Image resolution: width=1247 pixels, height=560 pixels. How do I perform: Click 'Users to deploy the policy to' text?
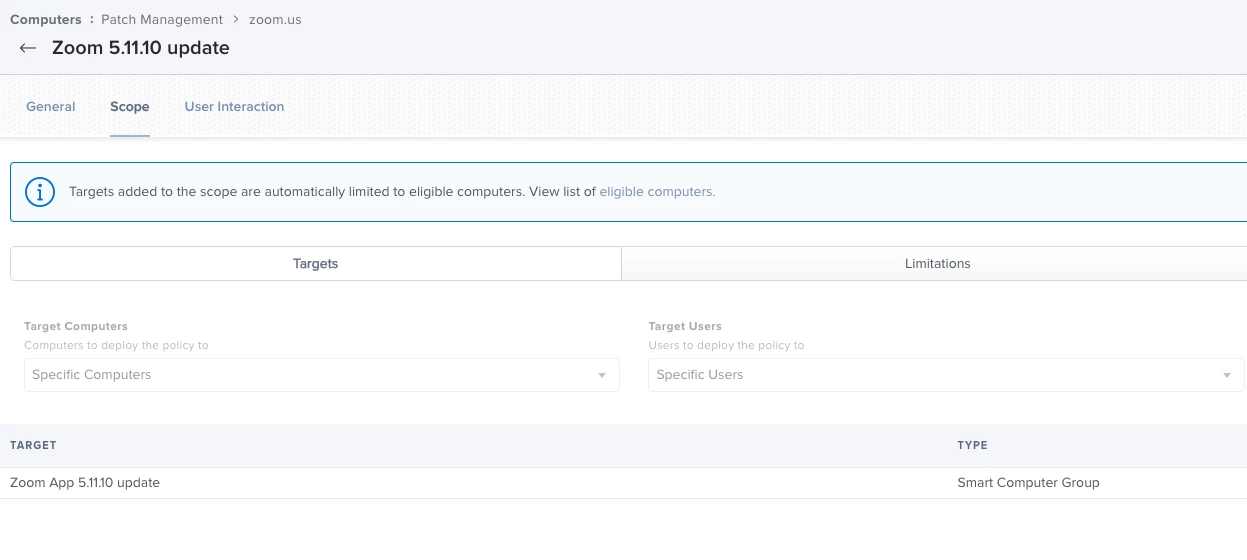pos(726,345)
